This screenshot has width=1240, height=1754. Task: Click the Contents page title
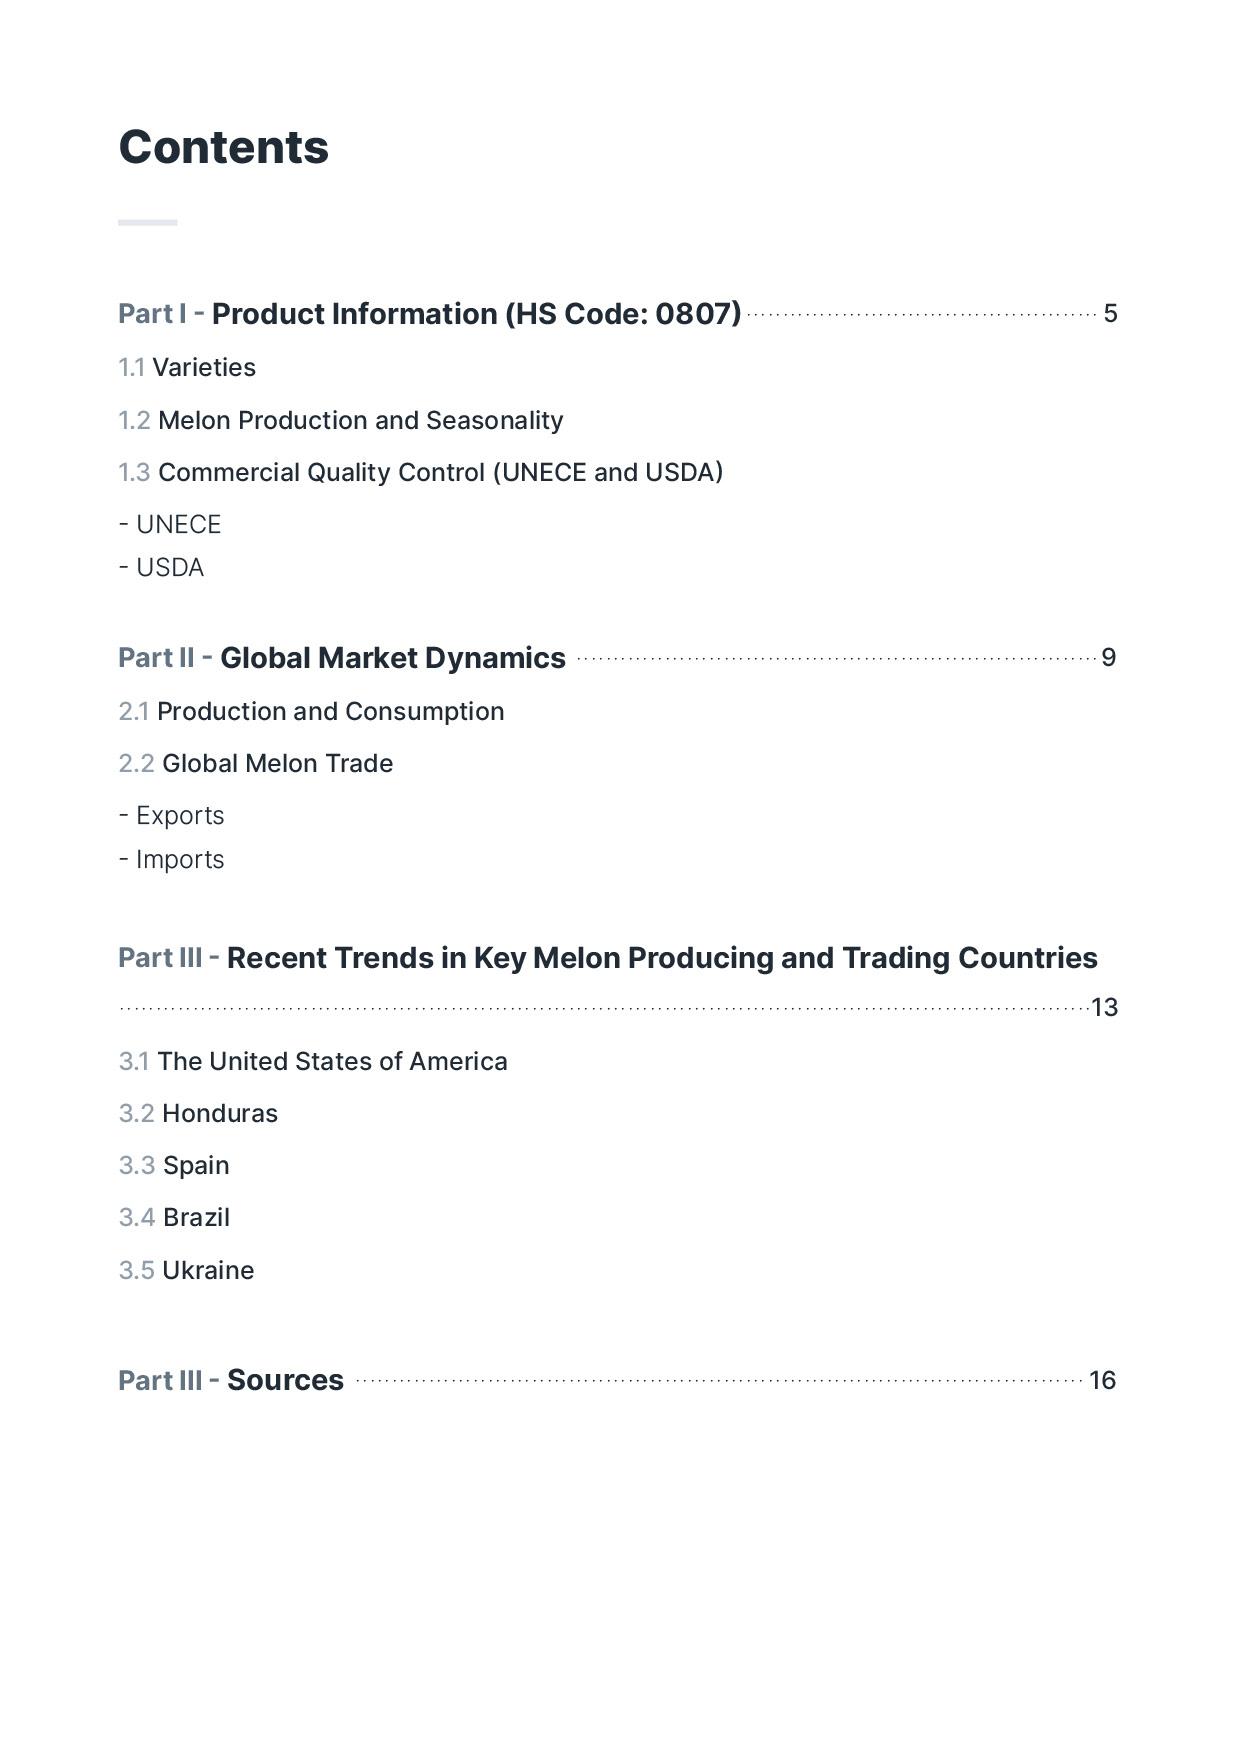[x=224, y=148]
